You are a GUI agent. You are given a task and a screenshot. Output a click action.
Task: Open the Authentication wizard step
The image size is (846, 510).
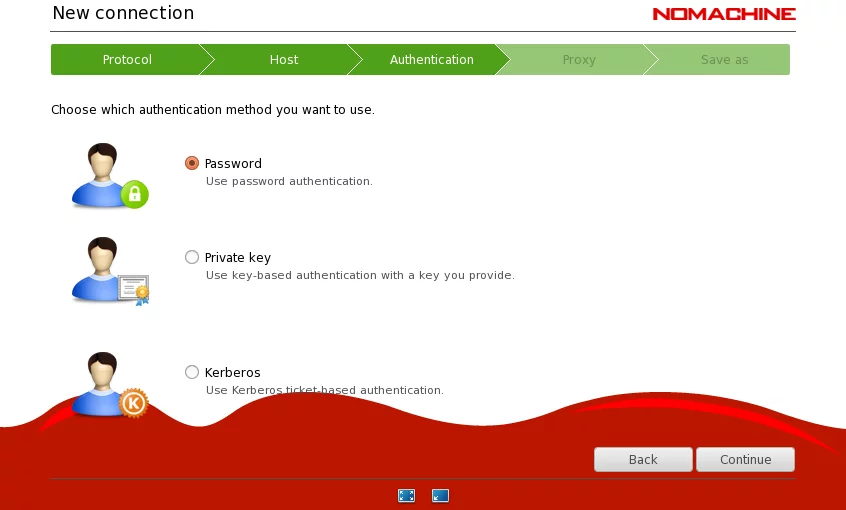[x=431, y=60]
